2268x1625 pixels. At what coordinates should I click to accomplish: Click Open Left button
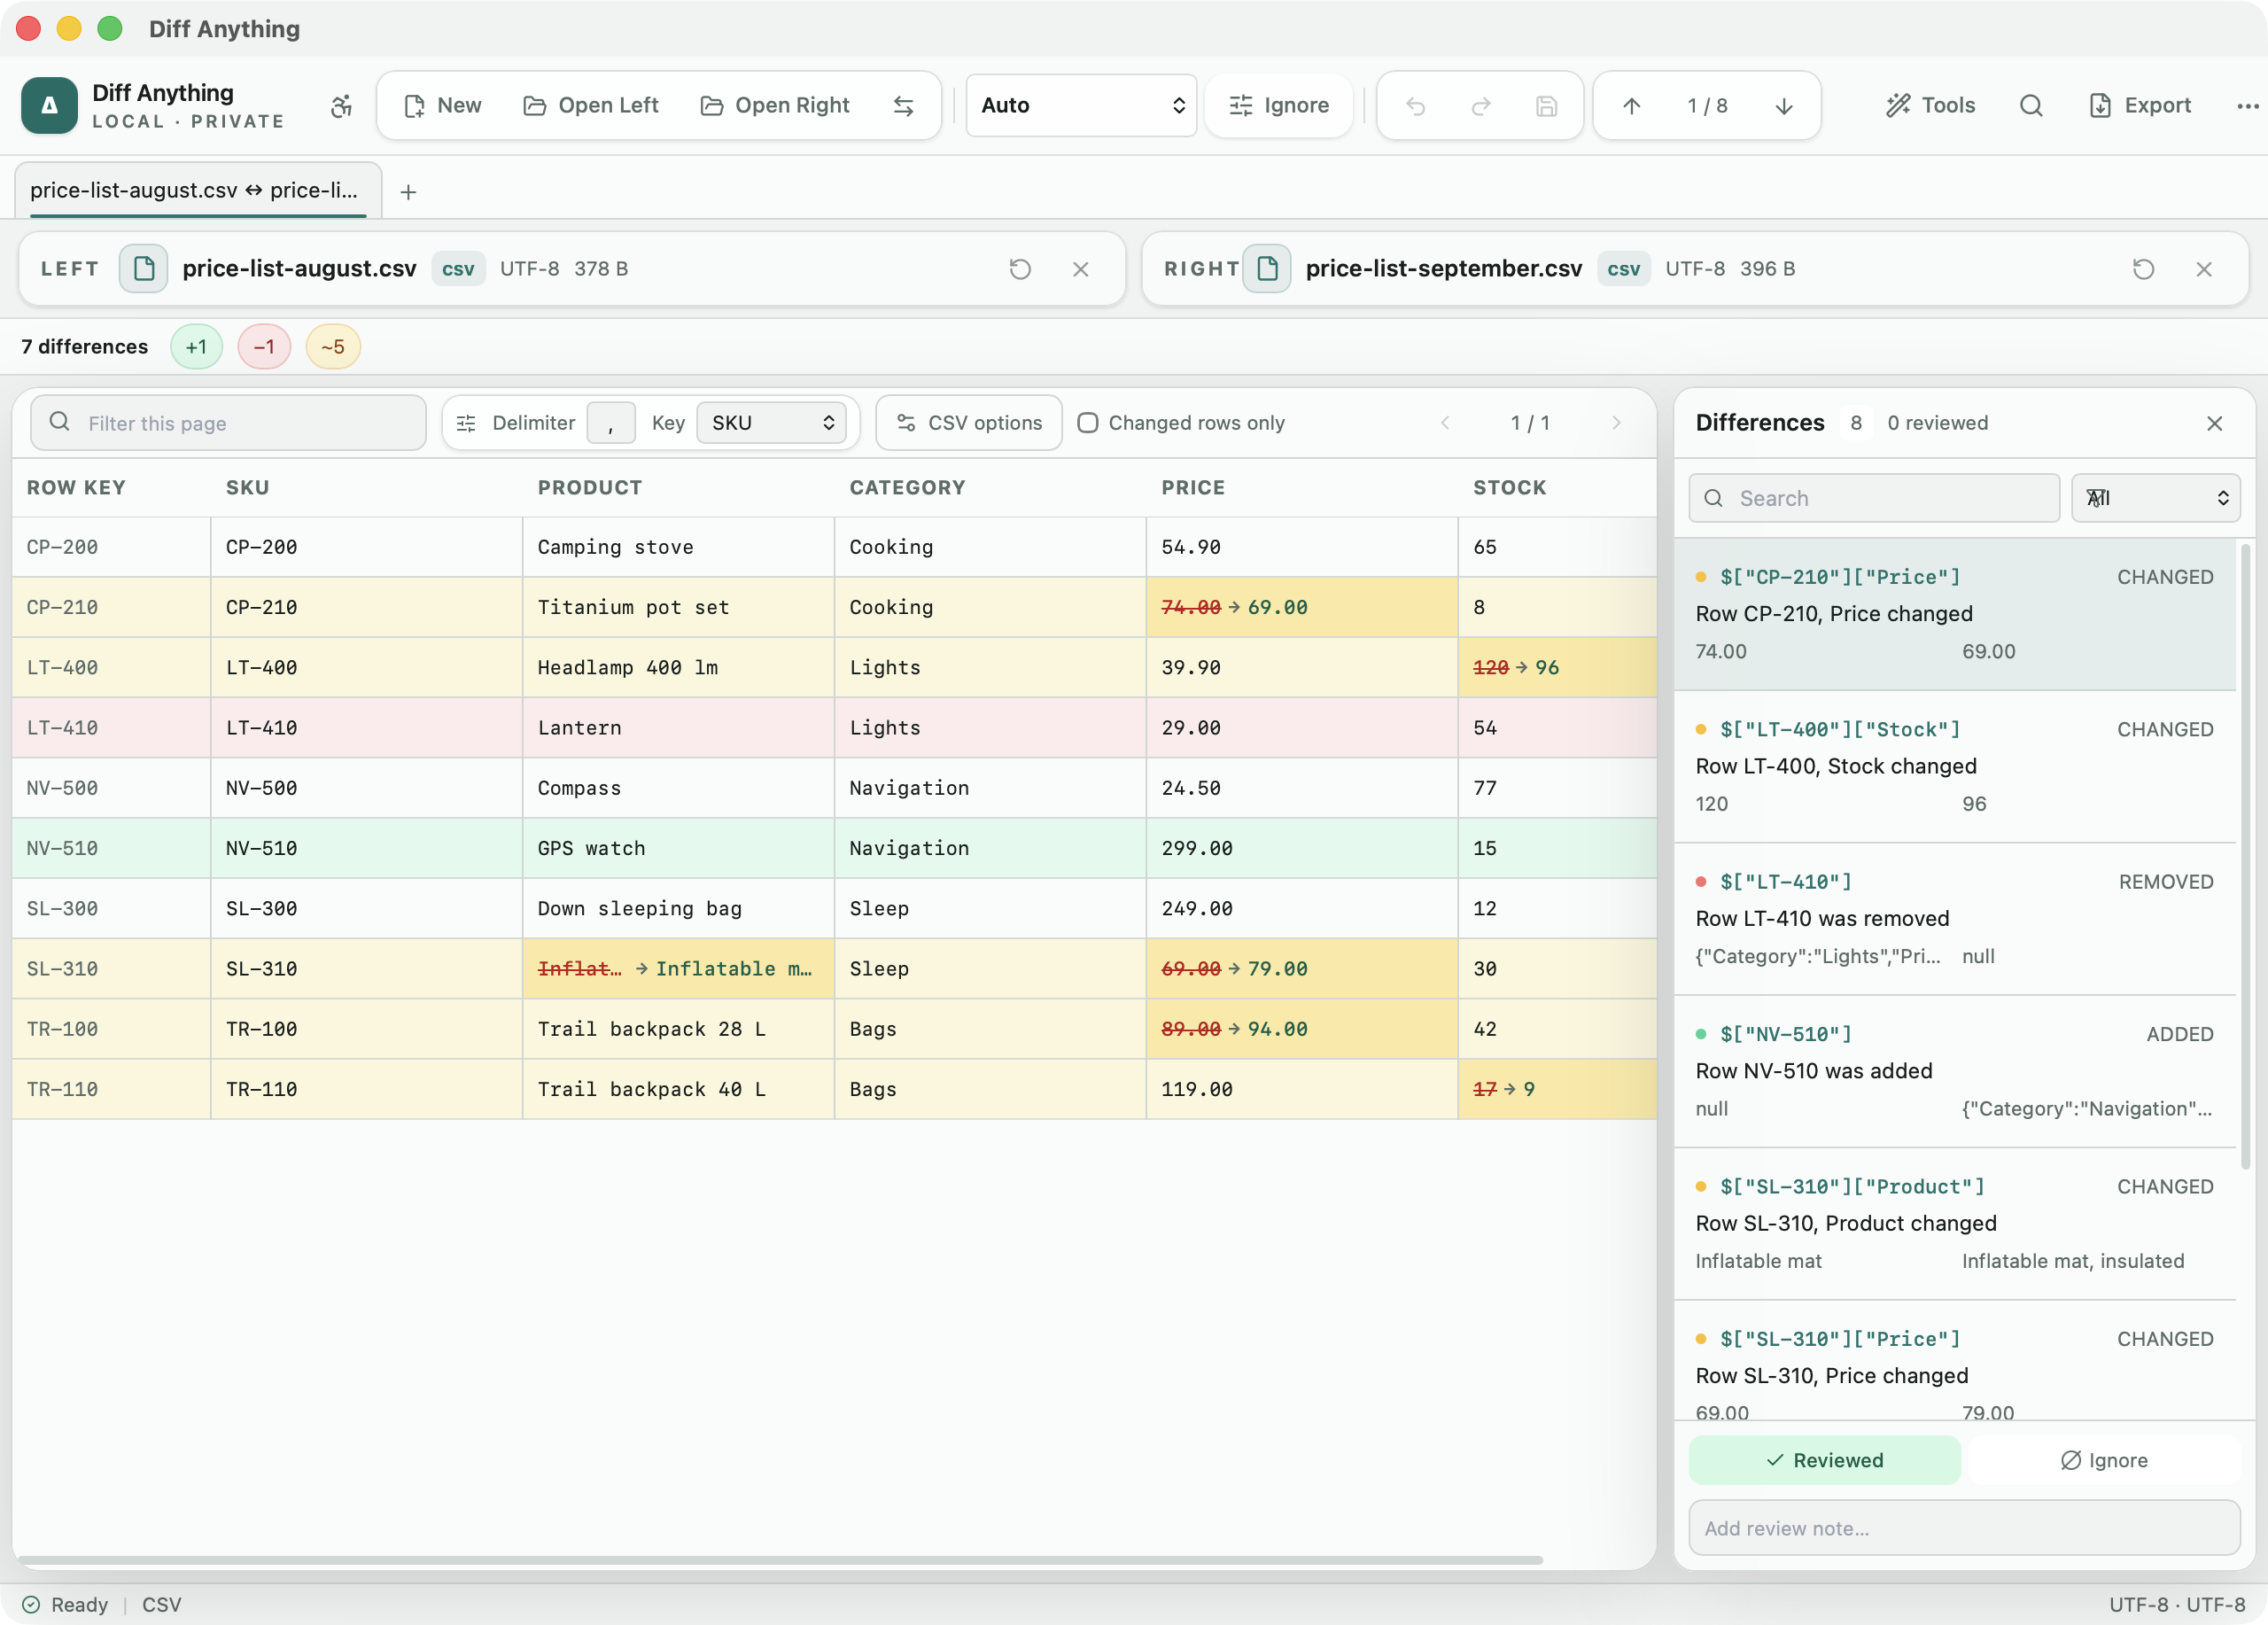click(591, 106)
